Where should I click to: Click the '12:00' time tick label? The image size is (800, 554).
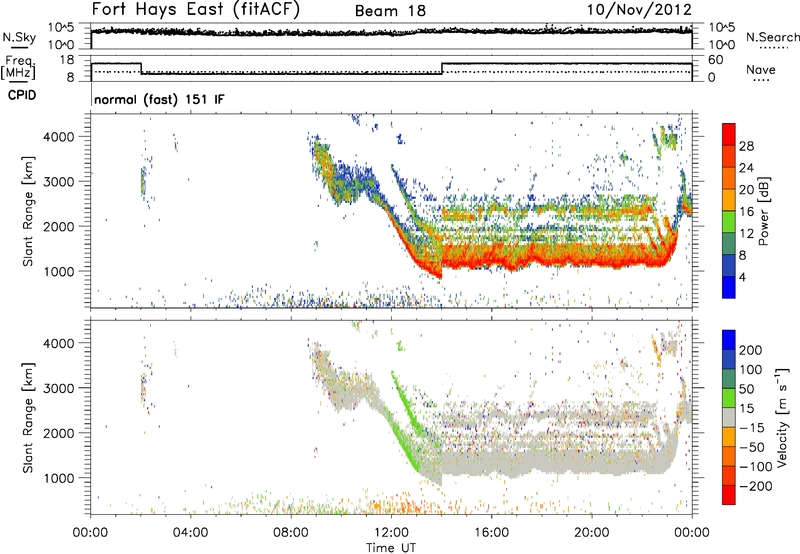[391, 533]
